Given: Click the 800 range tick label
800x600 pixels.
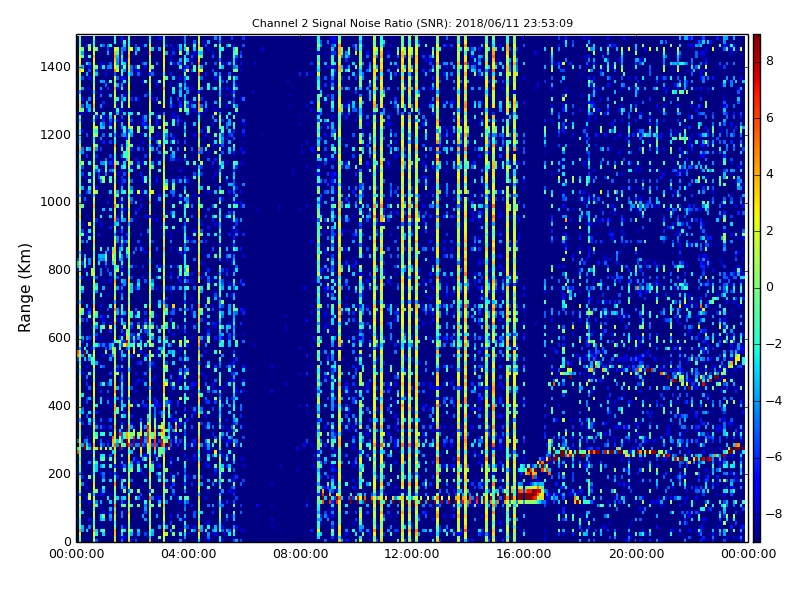Looking at the screenshot, I should click(59, 270).
